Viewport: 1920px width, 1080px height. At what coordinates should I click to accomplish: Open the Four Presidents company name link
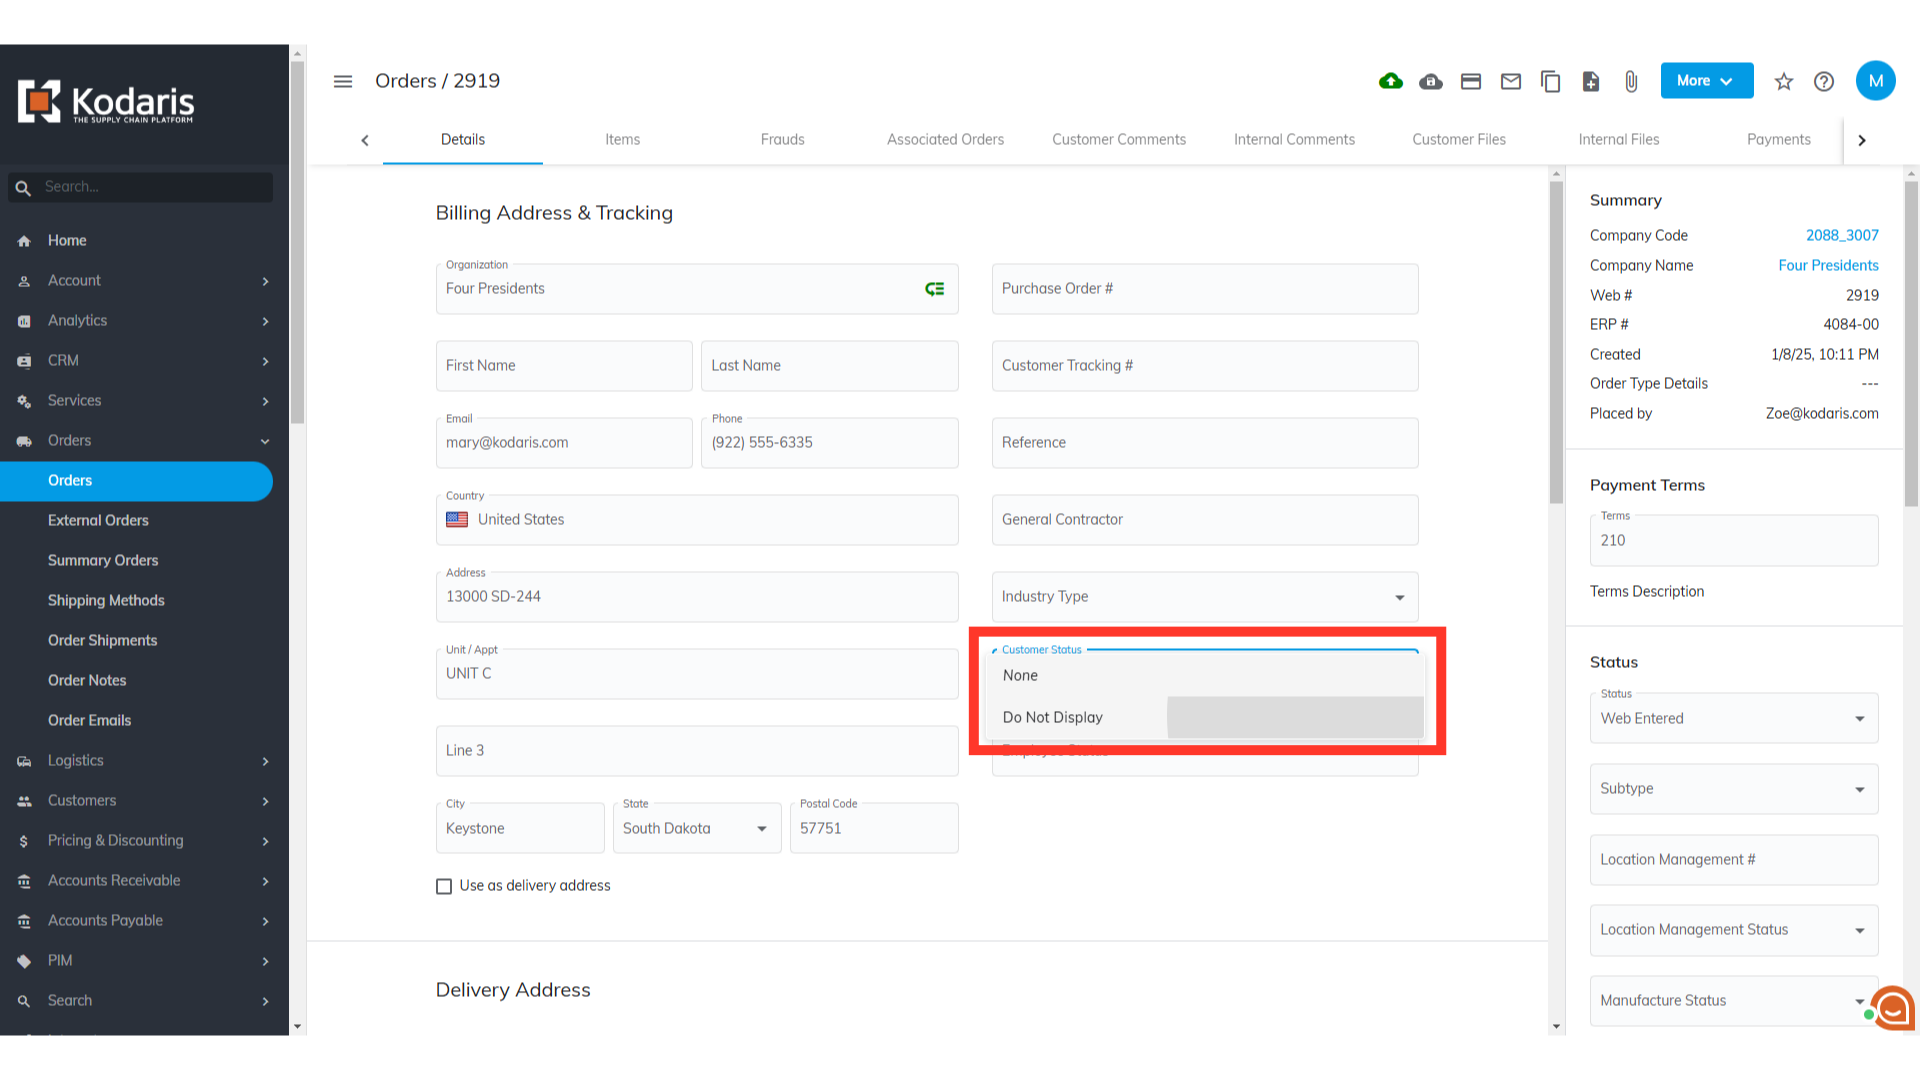[x=1827, y=265]
